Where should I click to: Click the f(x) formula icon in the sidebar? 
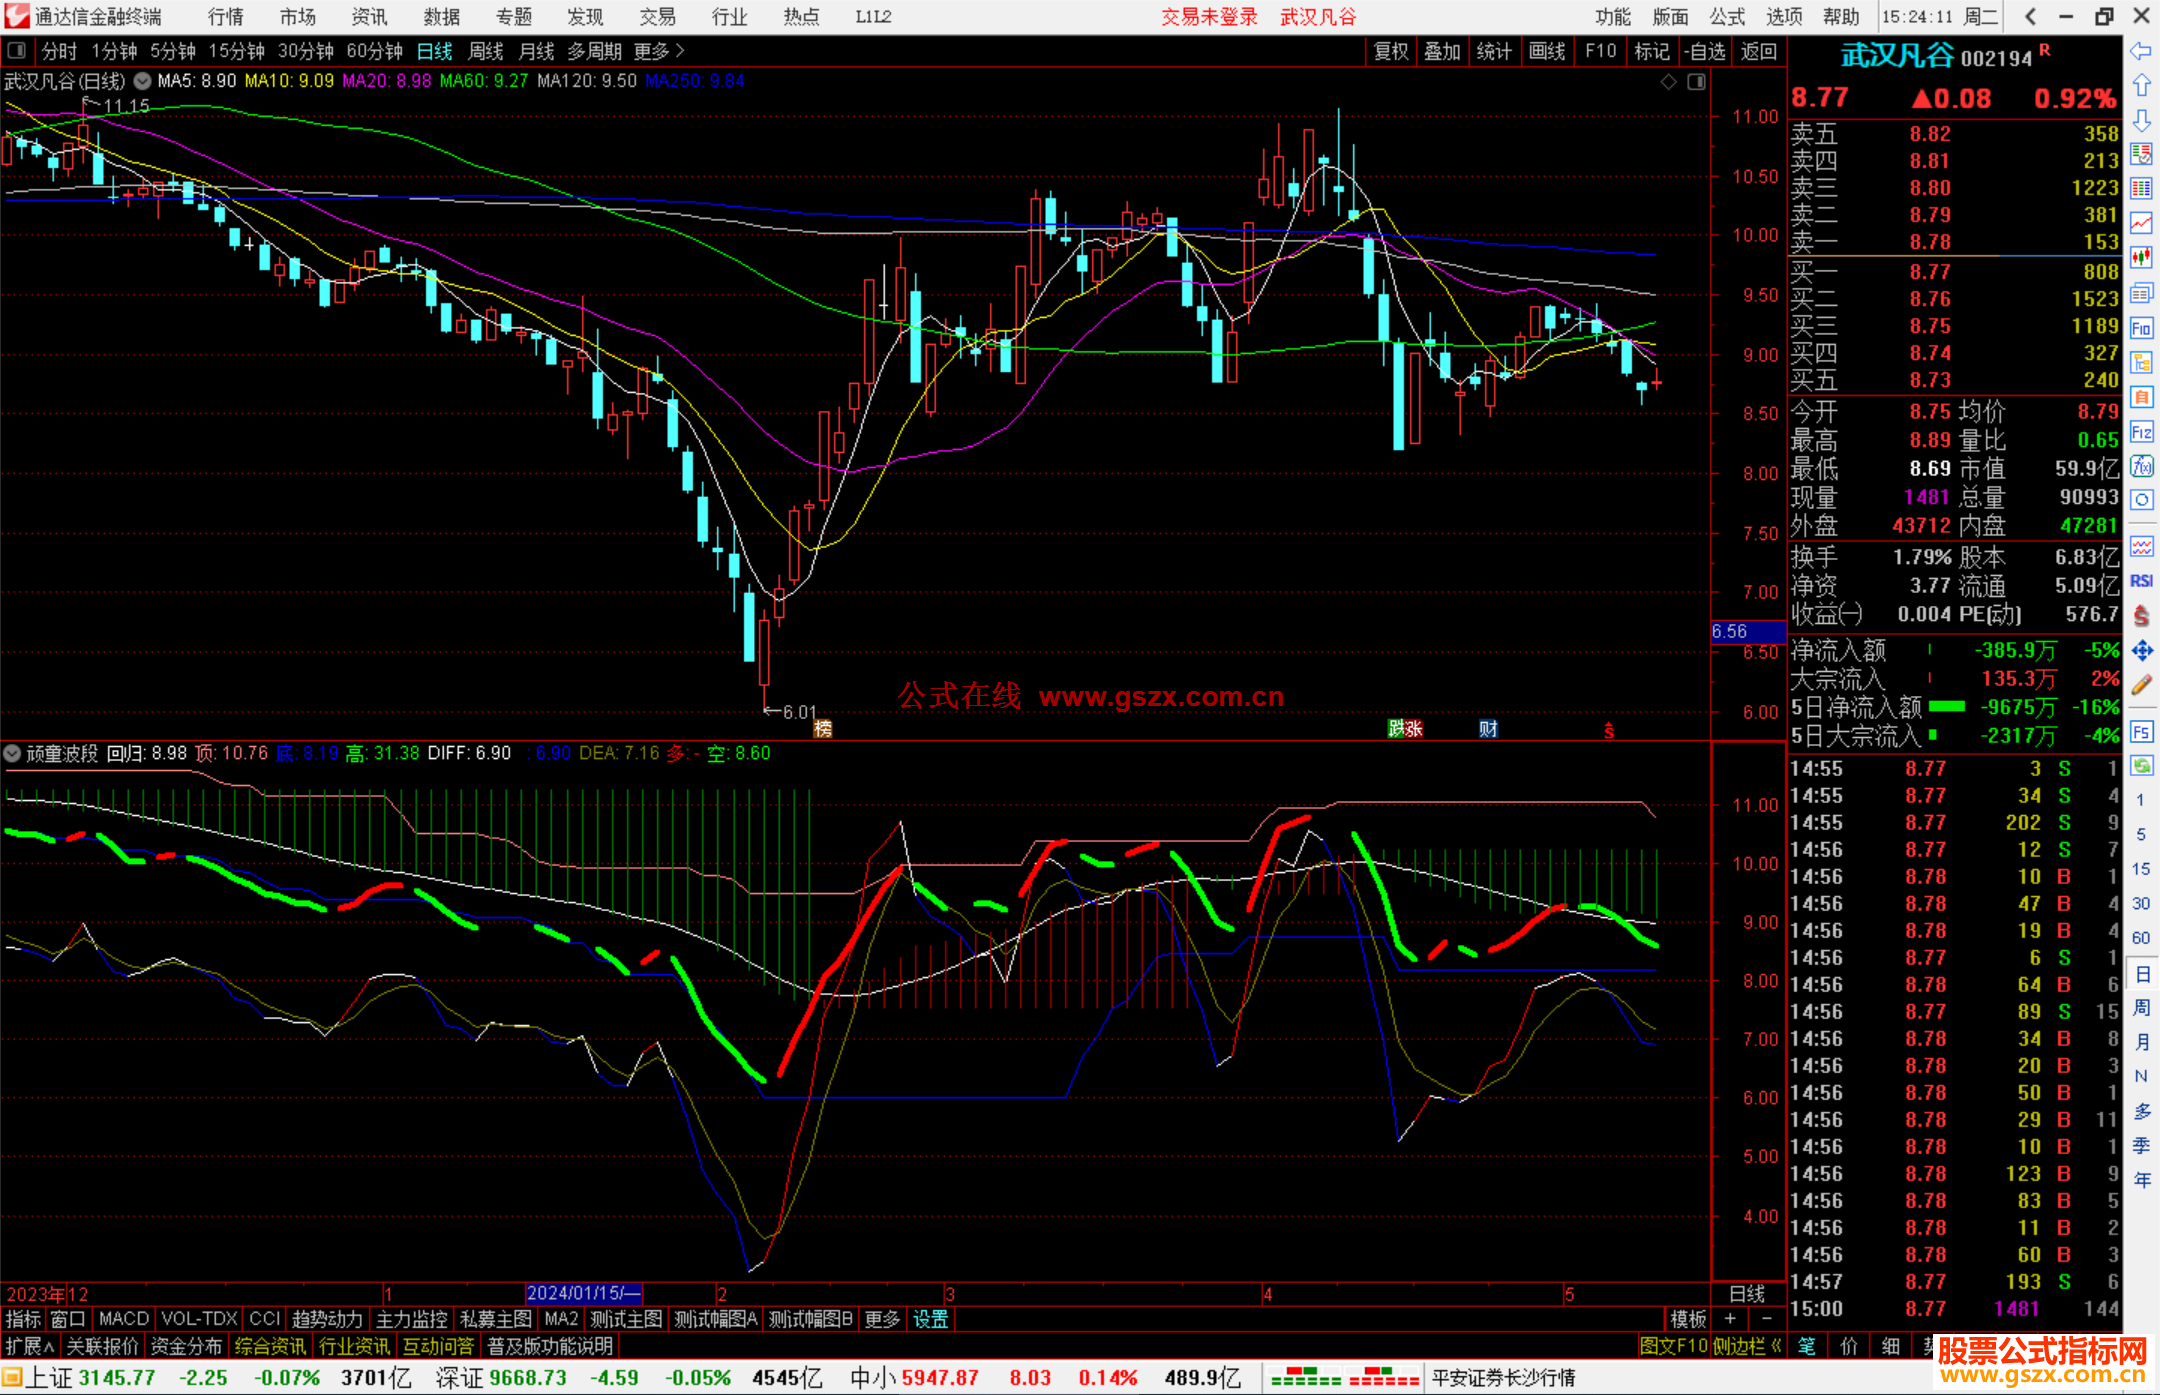pyautogui.click(x=2141, y=466)
